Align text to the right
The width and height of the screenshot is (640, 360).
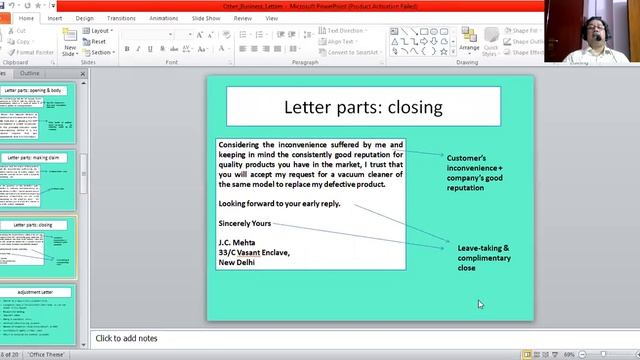tap(266, 49)
